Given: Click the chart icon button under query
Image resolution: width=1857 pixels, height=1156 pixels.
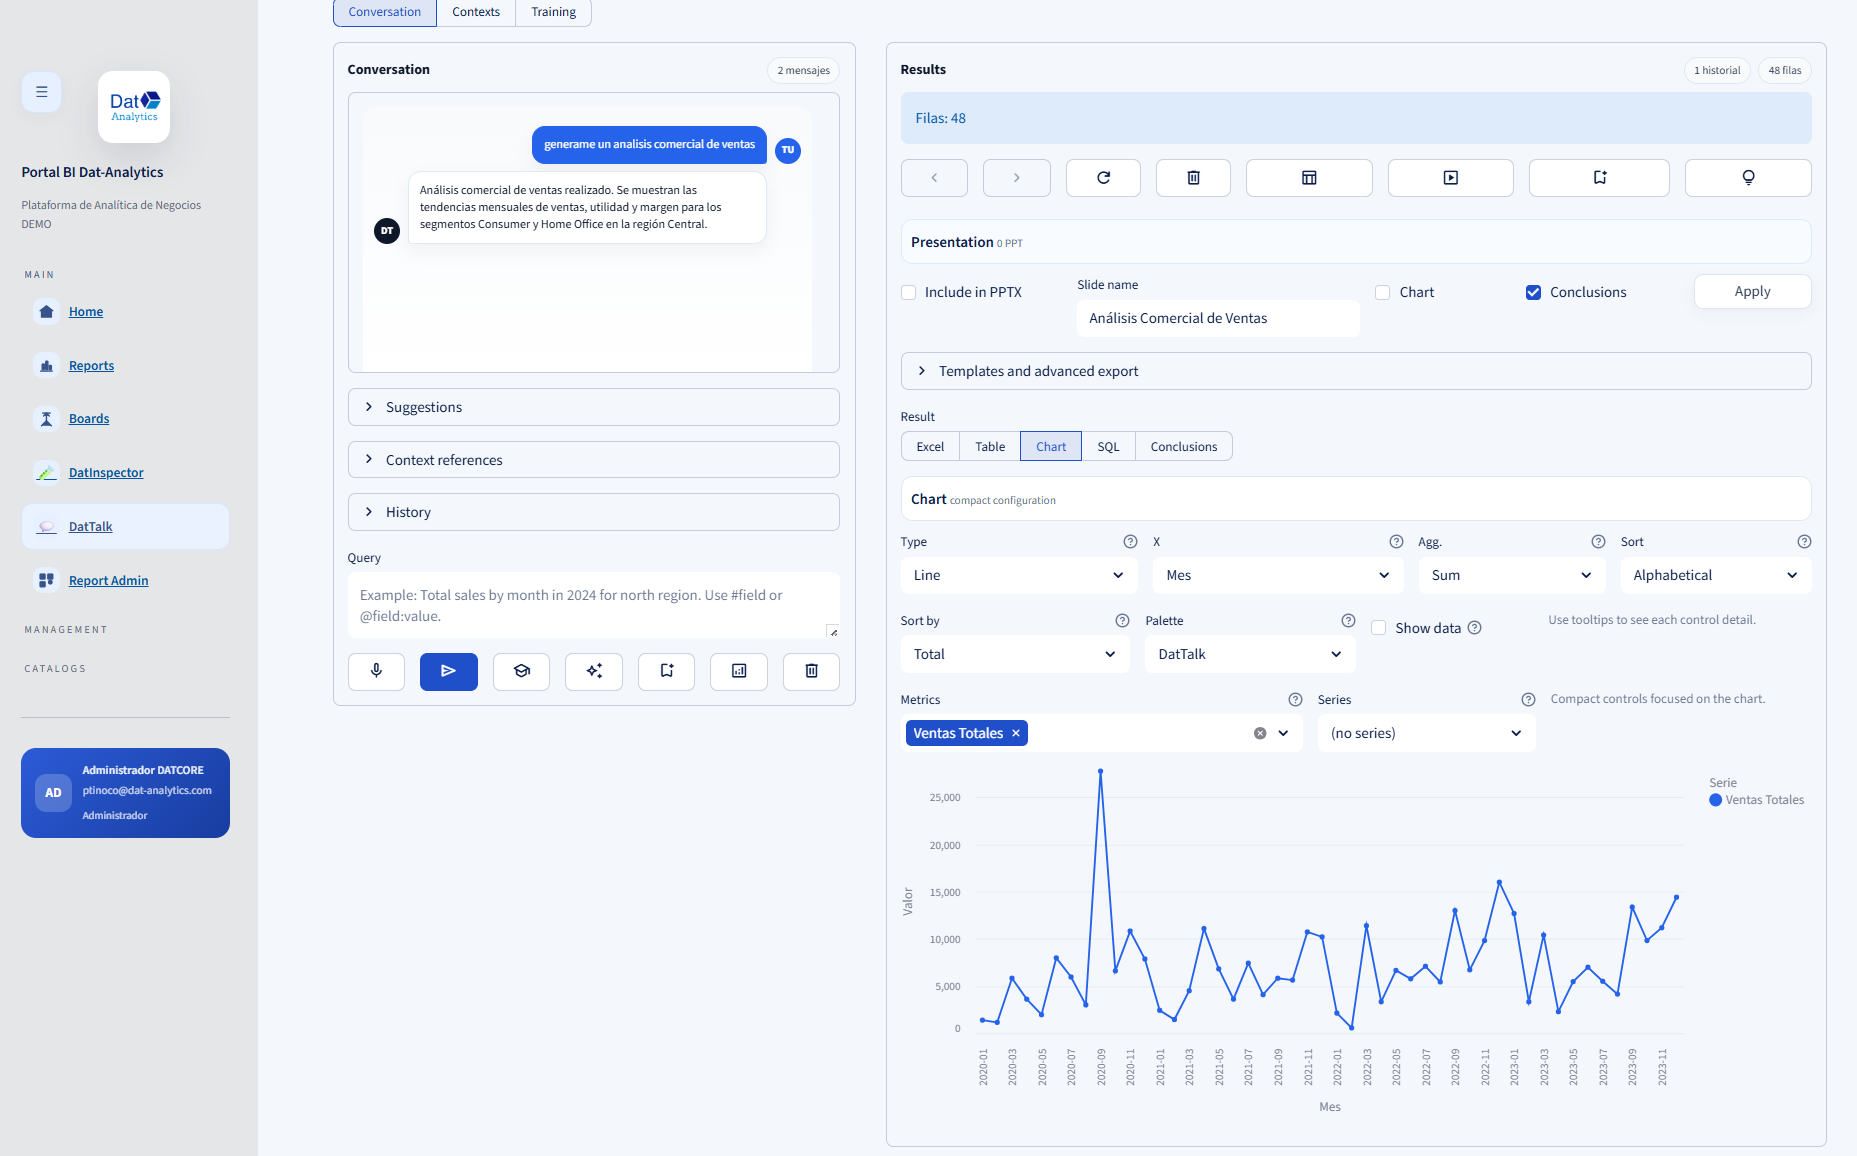Looking at the screenshot, I should point(739,671).
